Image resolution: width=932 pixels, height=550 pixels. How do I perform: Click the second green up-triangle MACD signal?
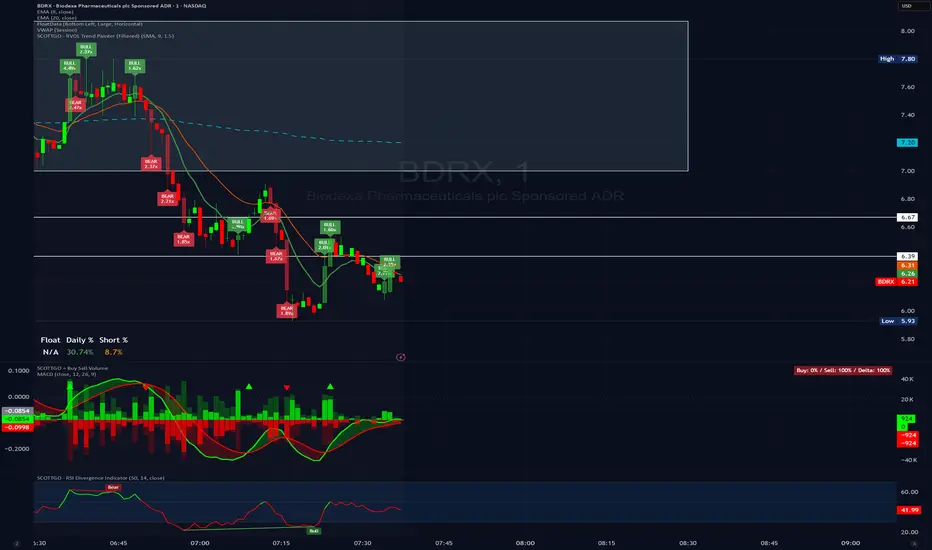(x=330, y=386)
